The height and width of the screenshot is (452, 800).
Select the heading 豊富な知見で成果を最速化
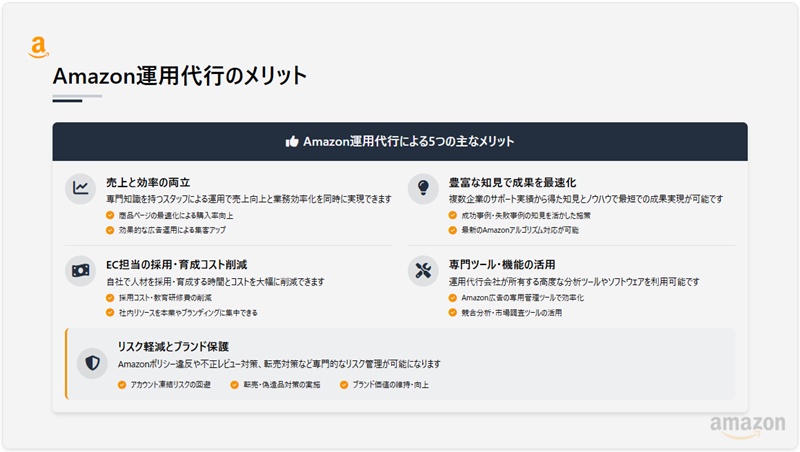tap(512, 182)
